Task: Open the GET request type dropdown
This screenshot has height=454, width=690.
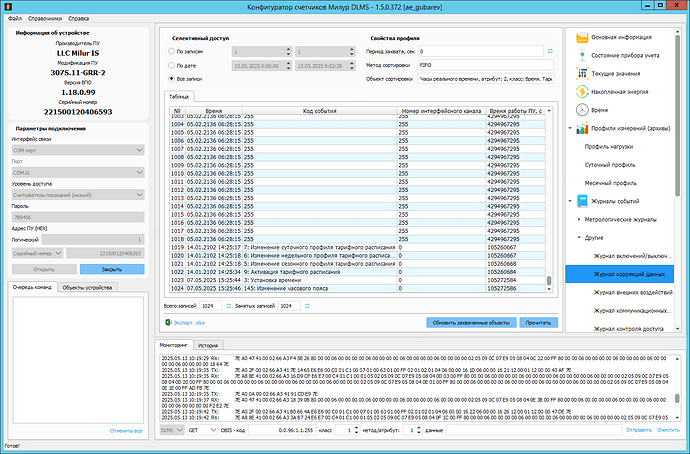Action: coord(202,430)
